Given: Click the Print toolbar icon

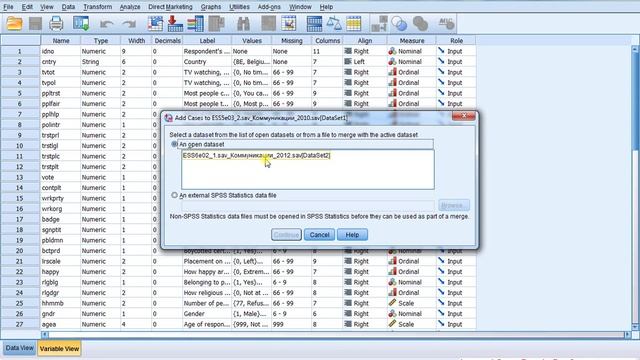Looking at the screenshot, I should click(56, 24).
